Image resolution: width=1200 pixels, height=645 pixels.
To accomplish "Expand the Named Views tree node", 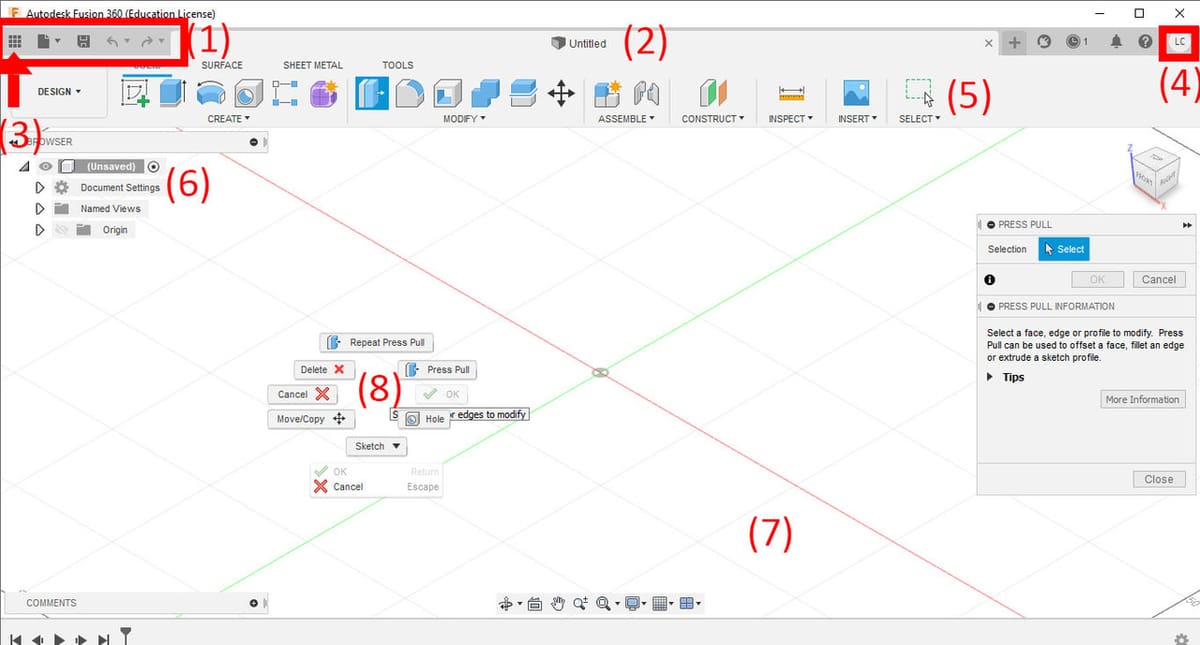I will tap(40, 209).
